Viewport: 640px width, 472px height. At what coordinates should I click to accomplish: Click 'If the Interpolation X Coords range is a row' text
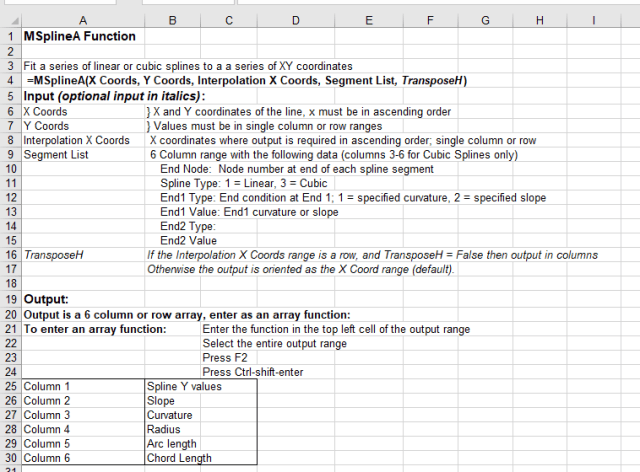coord(372,255)
